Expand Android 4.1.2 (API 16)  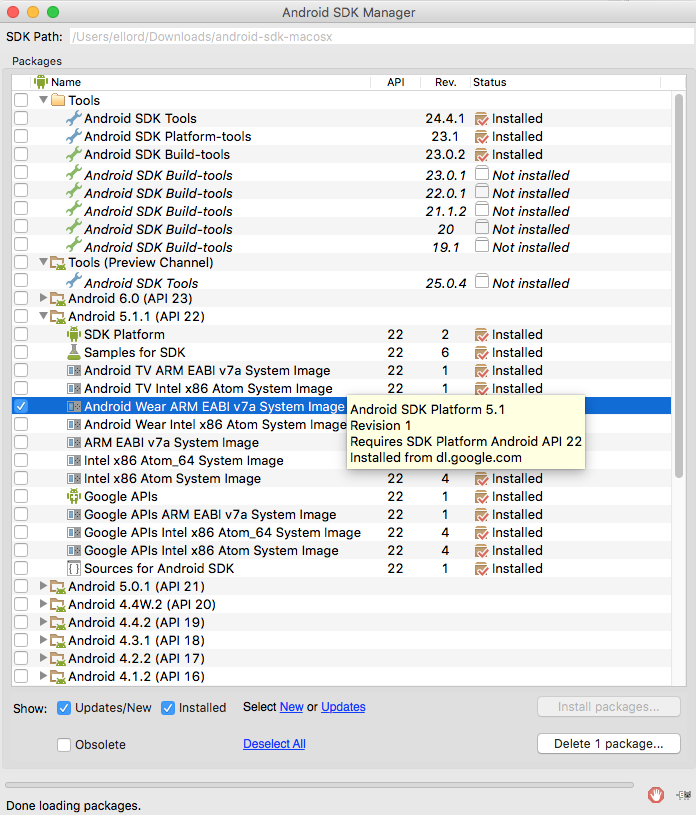(44, 676)
